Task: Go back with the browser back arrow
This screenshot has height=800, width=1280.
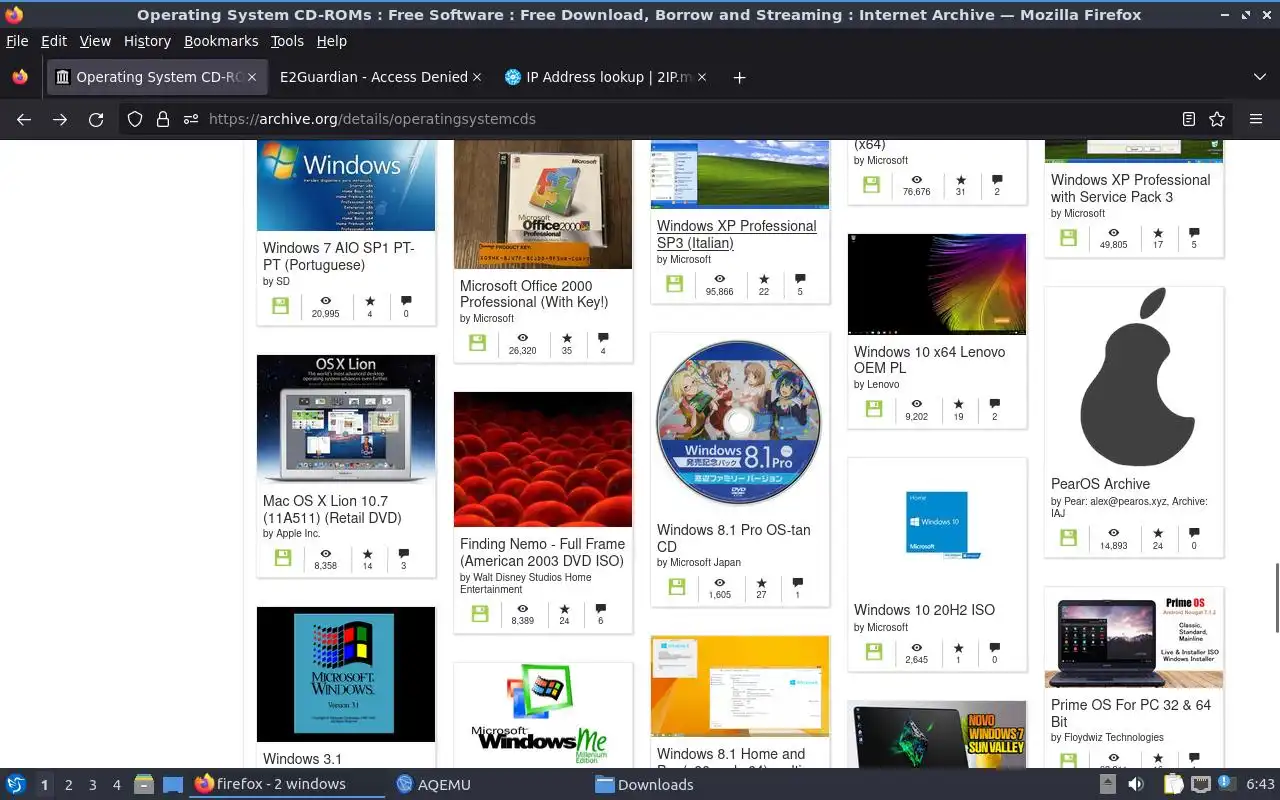Action: (24, 119)
